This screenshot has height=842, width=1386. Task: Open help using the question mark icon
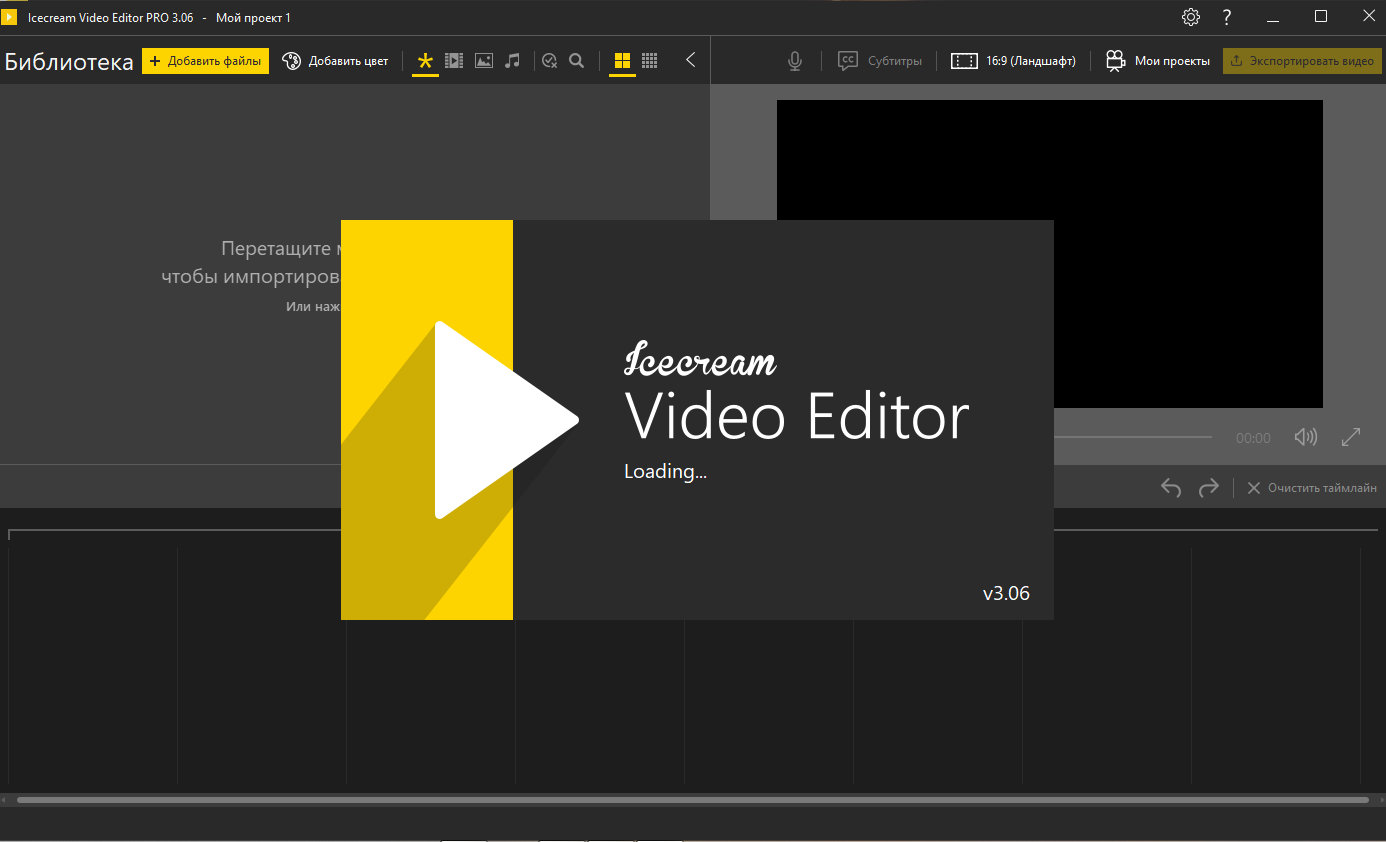pyautogui.click(x=1227, y=17)
